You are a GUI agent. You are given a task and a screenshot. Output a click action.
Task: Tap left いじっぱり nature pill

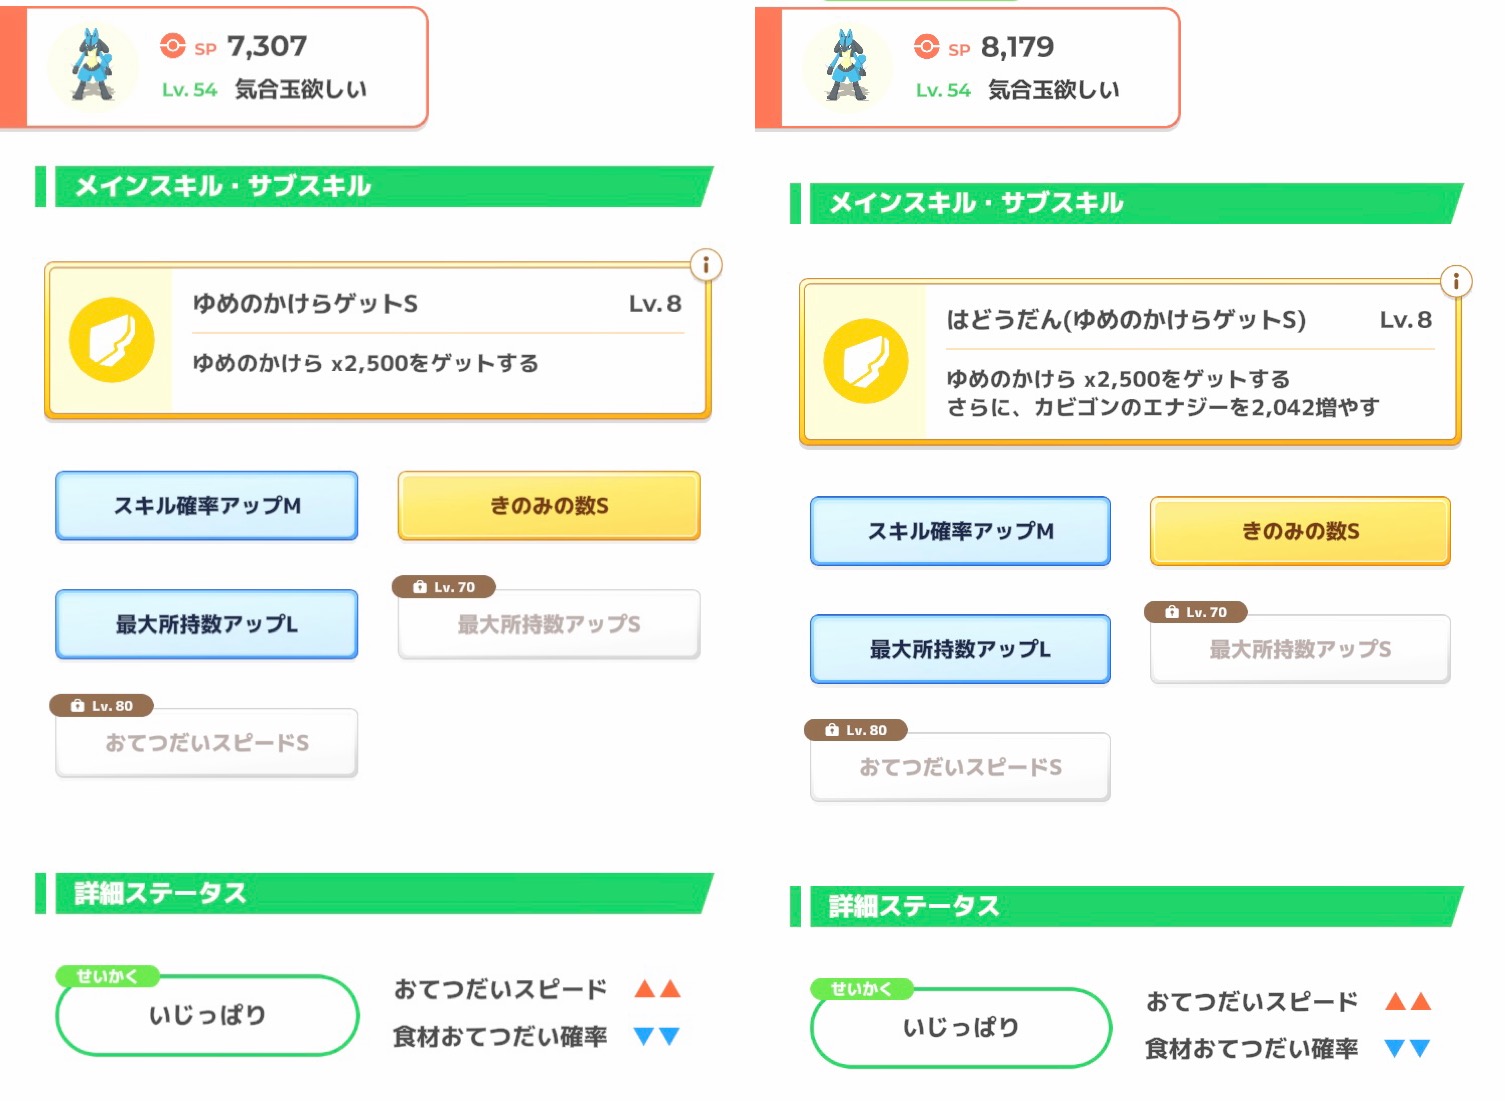click(x=207, y=1015)
